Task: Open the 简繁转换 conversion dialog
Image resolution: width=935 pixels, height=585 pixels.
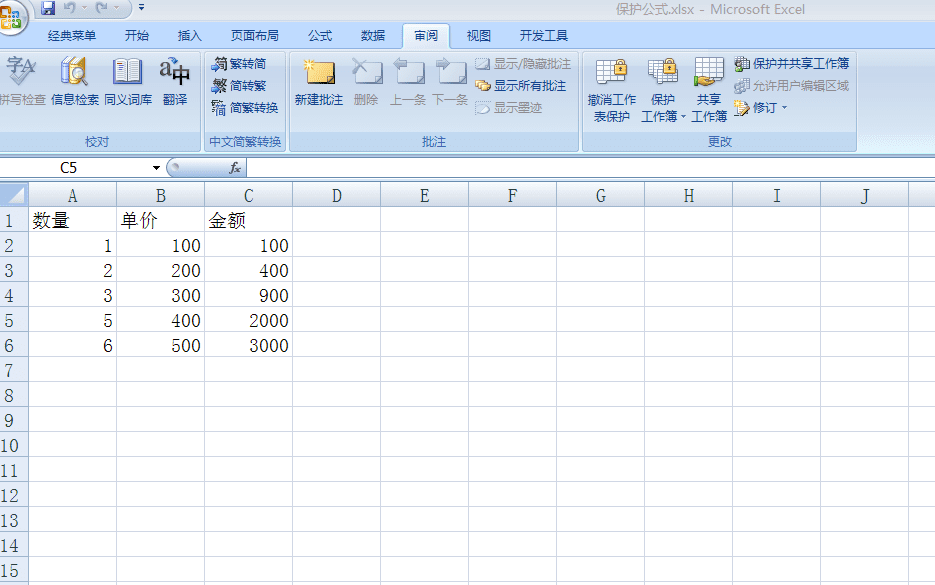Action: tap(245, 108)
